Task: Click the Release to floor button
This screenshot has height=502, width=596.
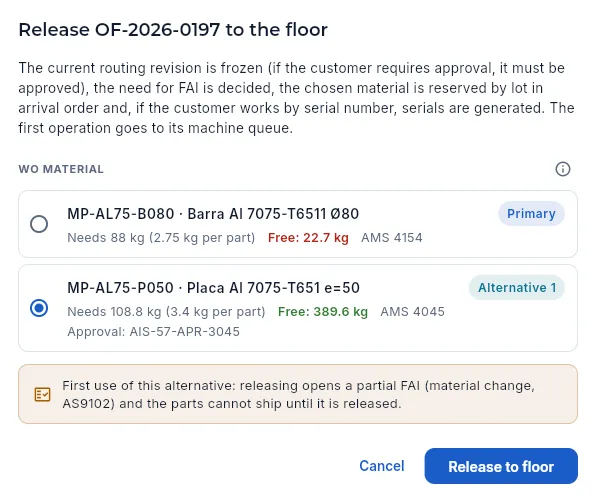Action: [x=501, y=466]
